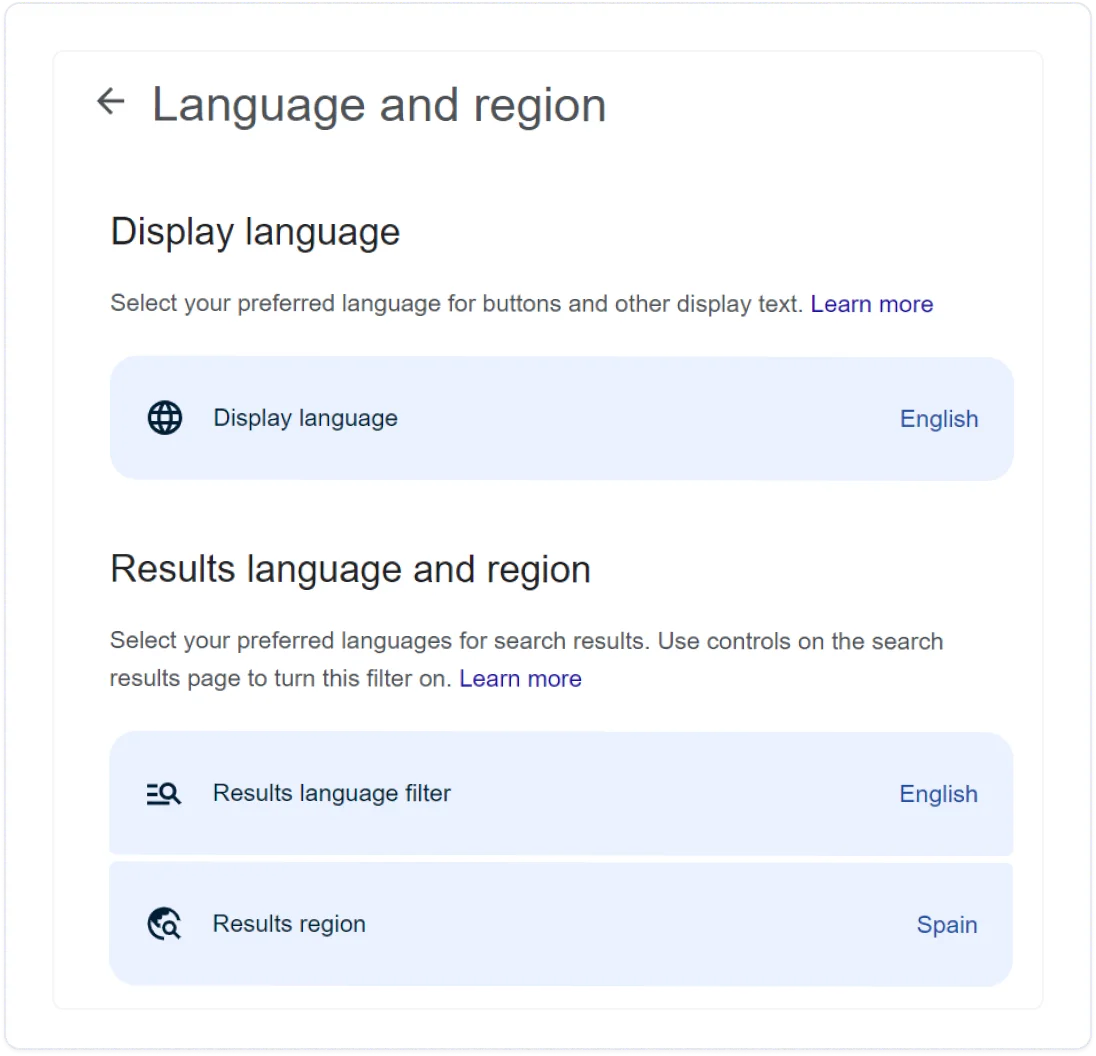Open the Results region setting row

(x=561, y=924)
